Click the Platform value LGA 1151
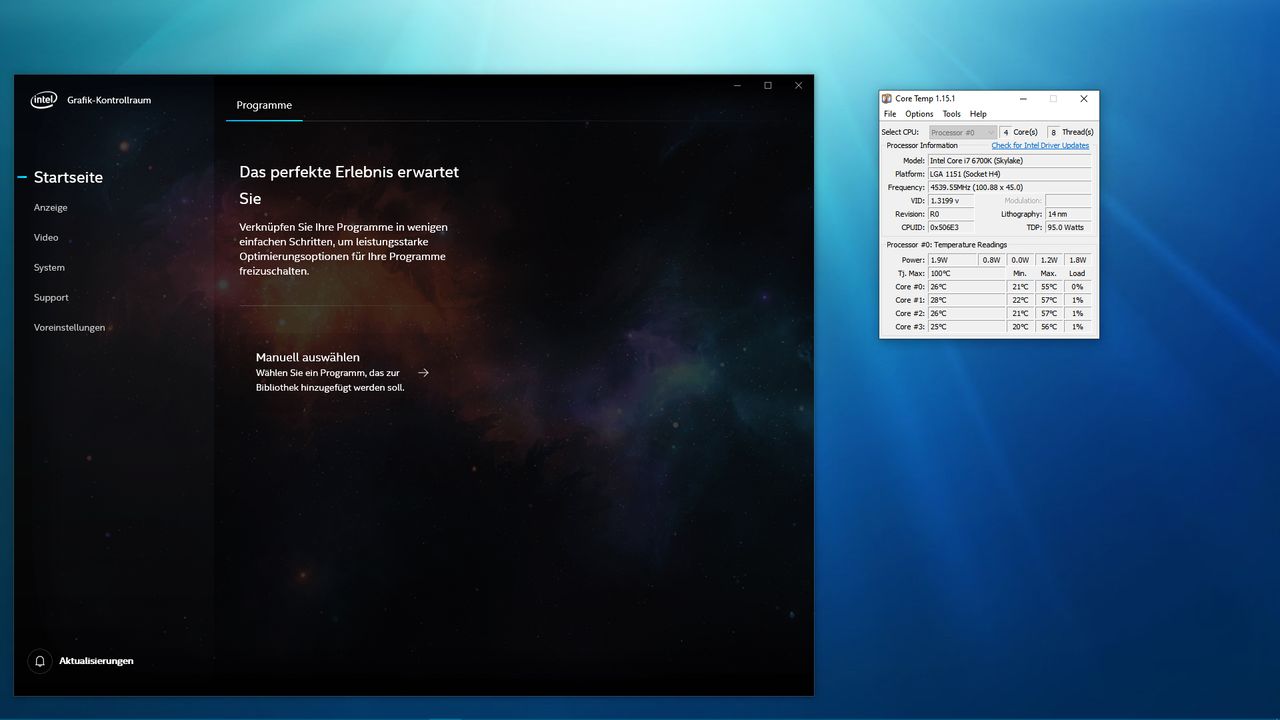 coord(1009,174)
